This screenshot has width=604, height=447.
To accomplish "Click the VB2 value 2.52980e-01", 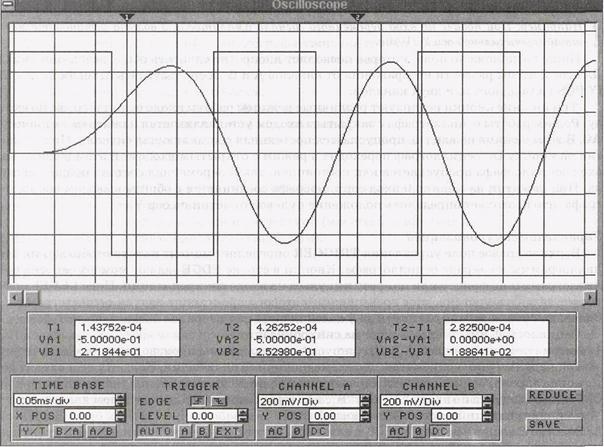I will 285,352.
